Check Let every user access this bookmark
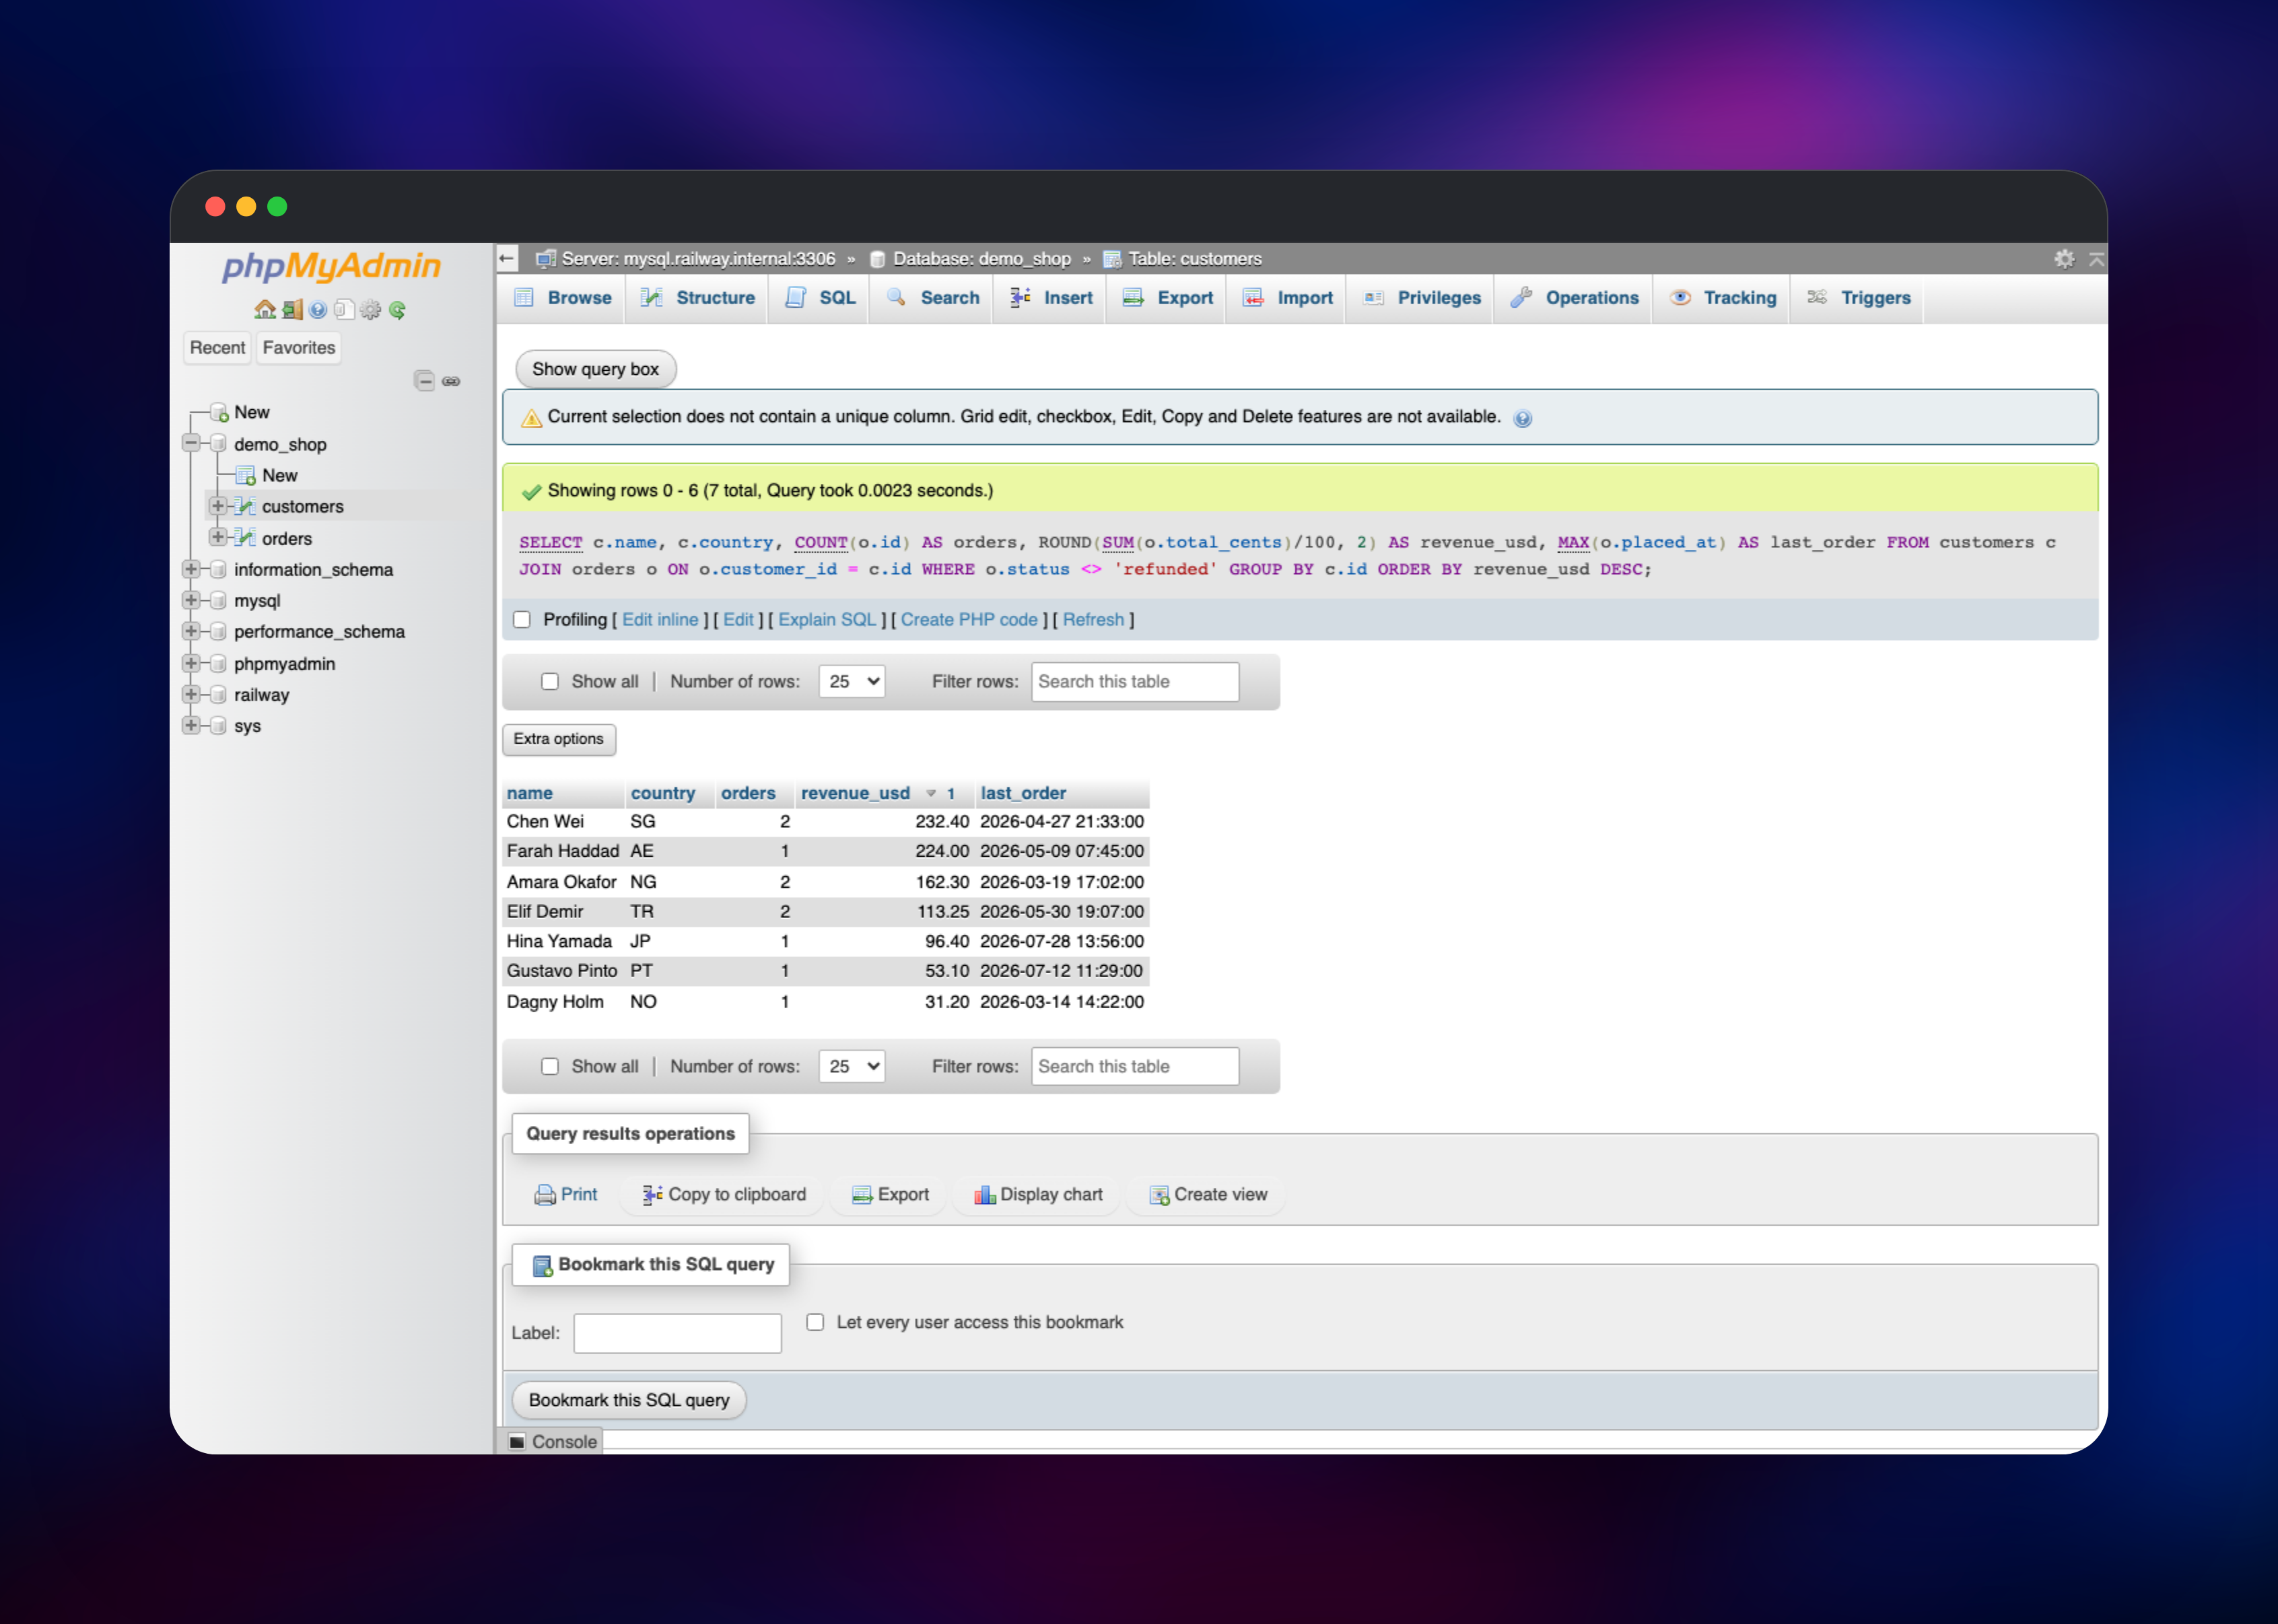Screen dimensions: 2278x1624 coord(816,1322)
